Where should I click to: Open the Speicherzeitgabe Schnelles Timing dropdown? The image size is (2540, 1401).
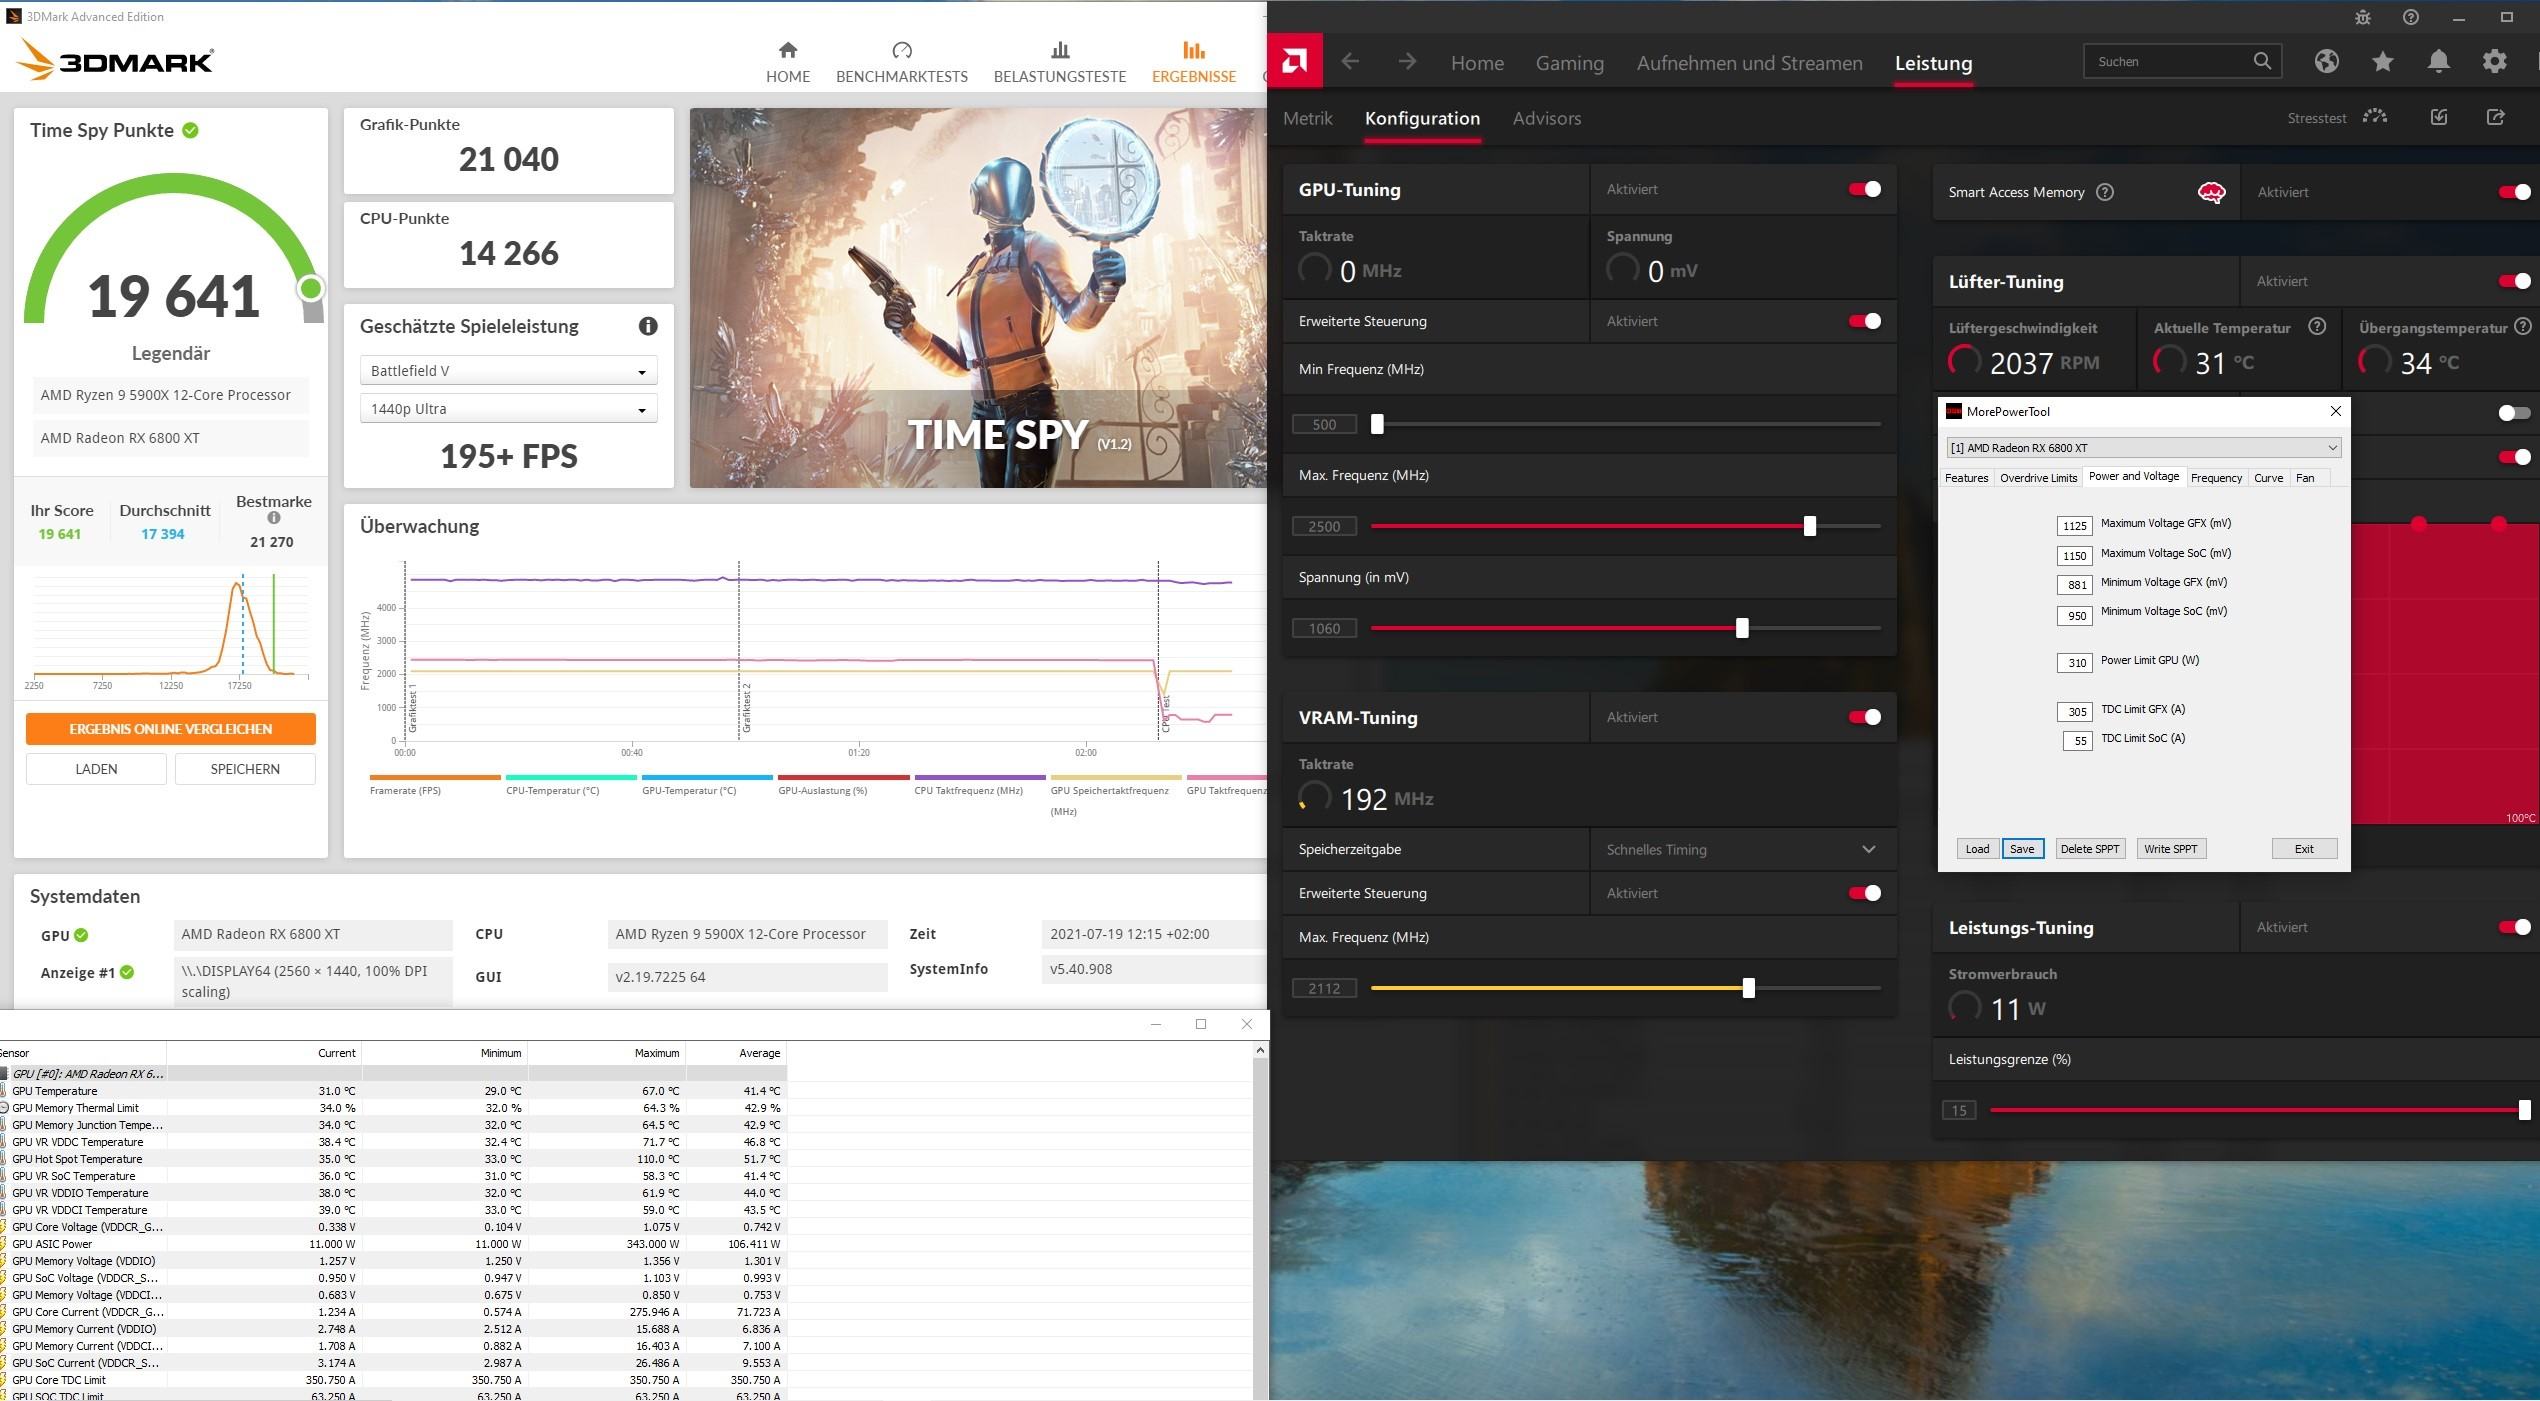pos(1742,849)
